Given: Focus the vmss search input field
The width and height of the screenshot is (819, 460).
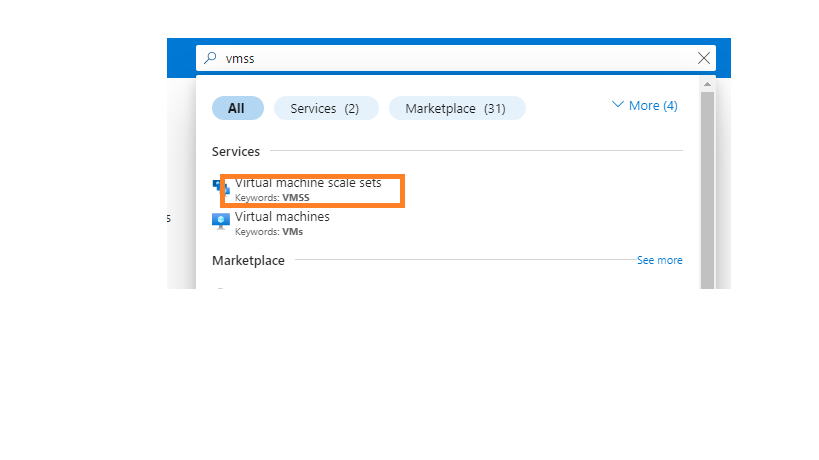Looking at the screenshot, I should tap(454, 58).
